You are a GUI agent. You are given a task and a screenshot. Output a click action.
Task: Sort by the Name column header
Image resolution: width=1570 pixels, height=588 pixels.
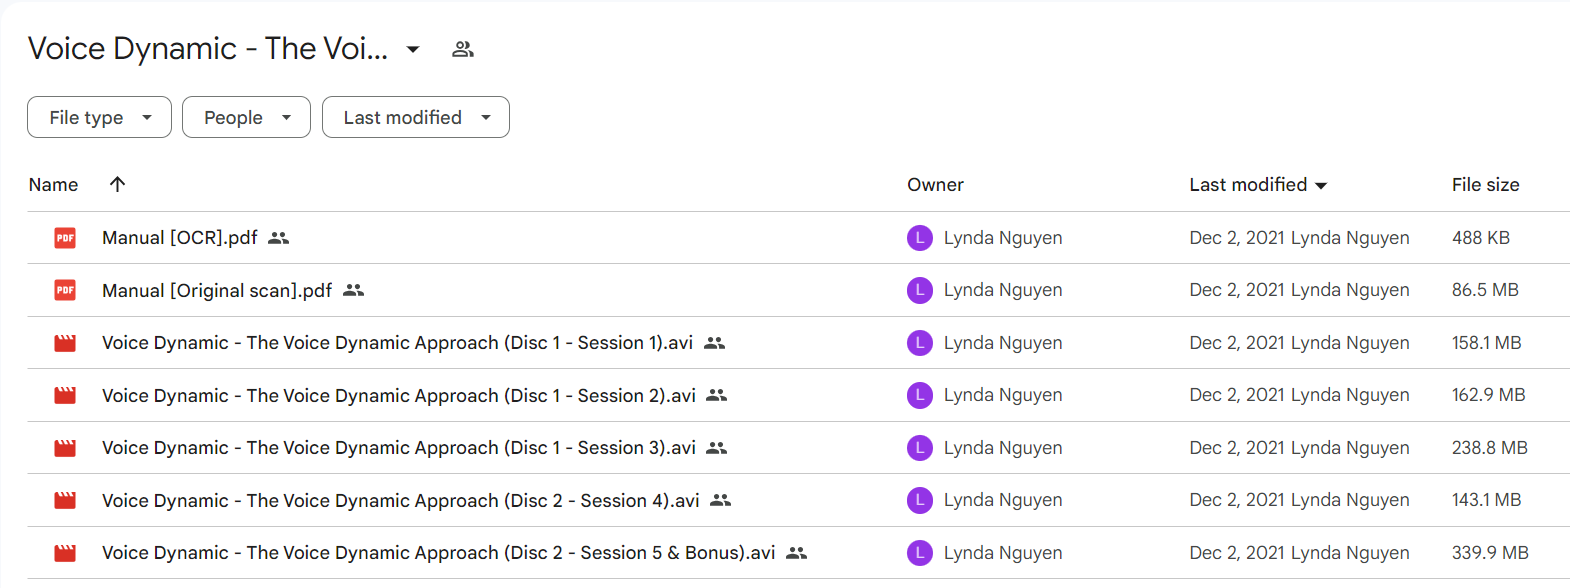(54, 185)
